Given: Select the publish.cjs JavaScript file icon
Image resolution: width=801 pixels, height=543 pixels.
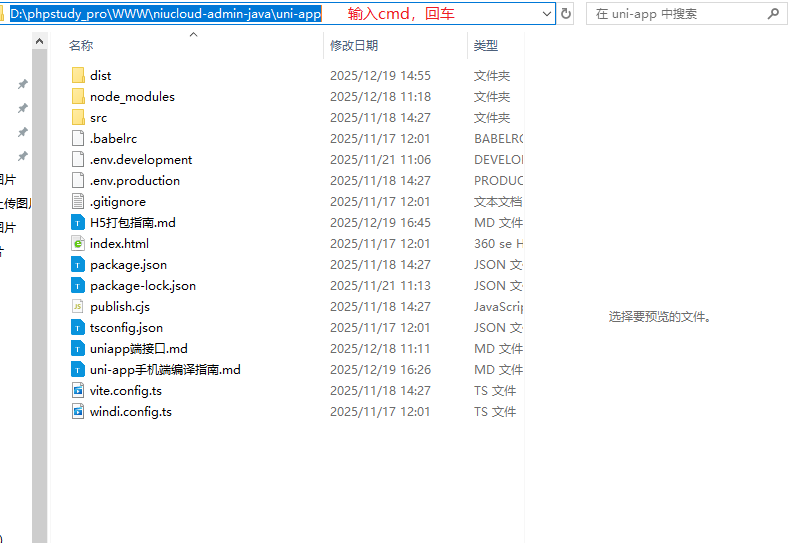Looking at the screenshot, I should tap(78, 306).
